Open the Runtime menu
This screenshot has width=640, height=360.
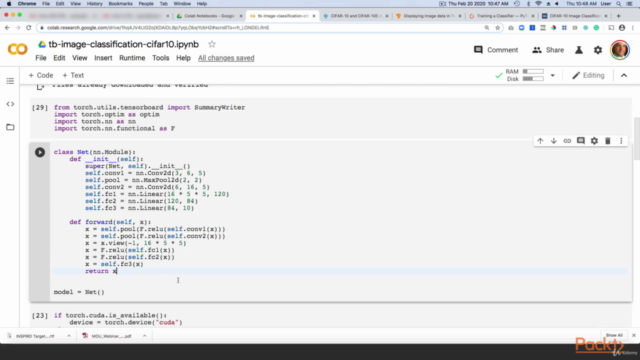pyautogui.click(x=132, y=58)
